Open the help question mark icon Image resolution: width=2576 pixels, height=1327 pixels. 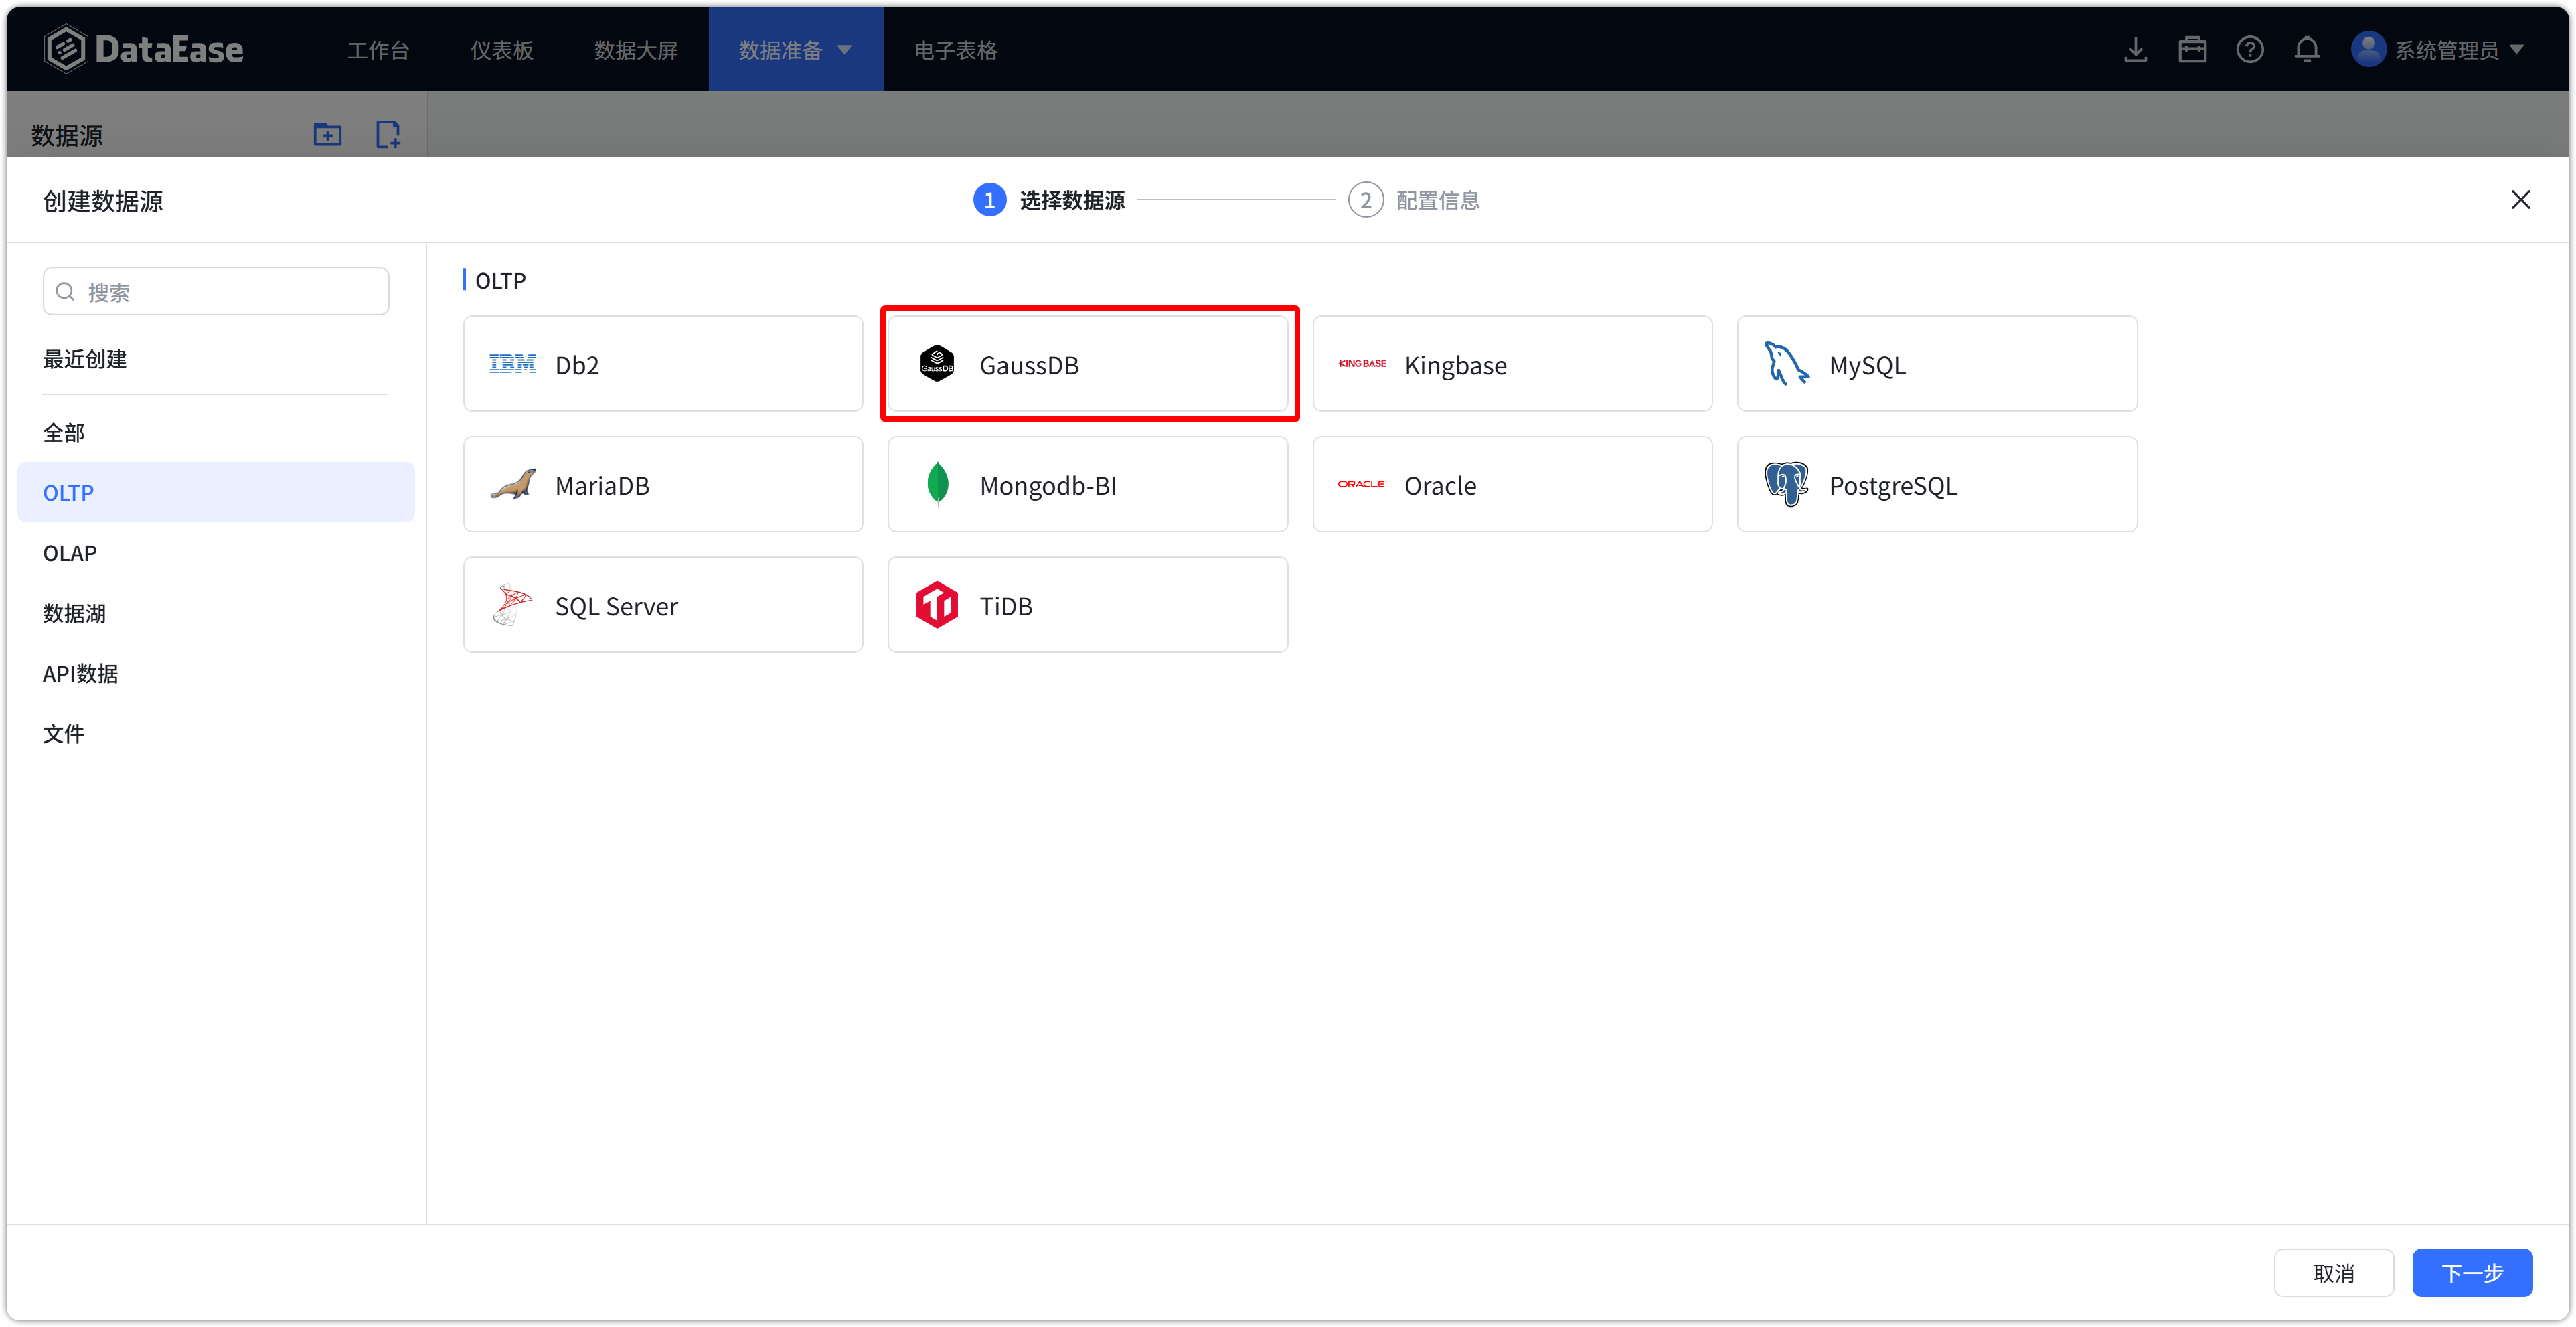pos(2249,49)
